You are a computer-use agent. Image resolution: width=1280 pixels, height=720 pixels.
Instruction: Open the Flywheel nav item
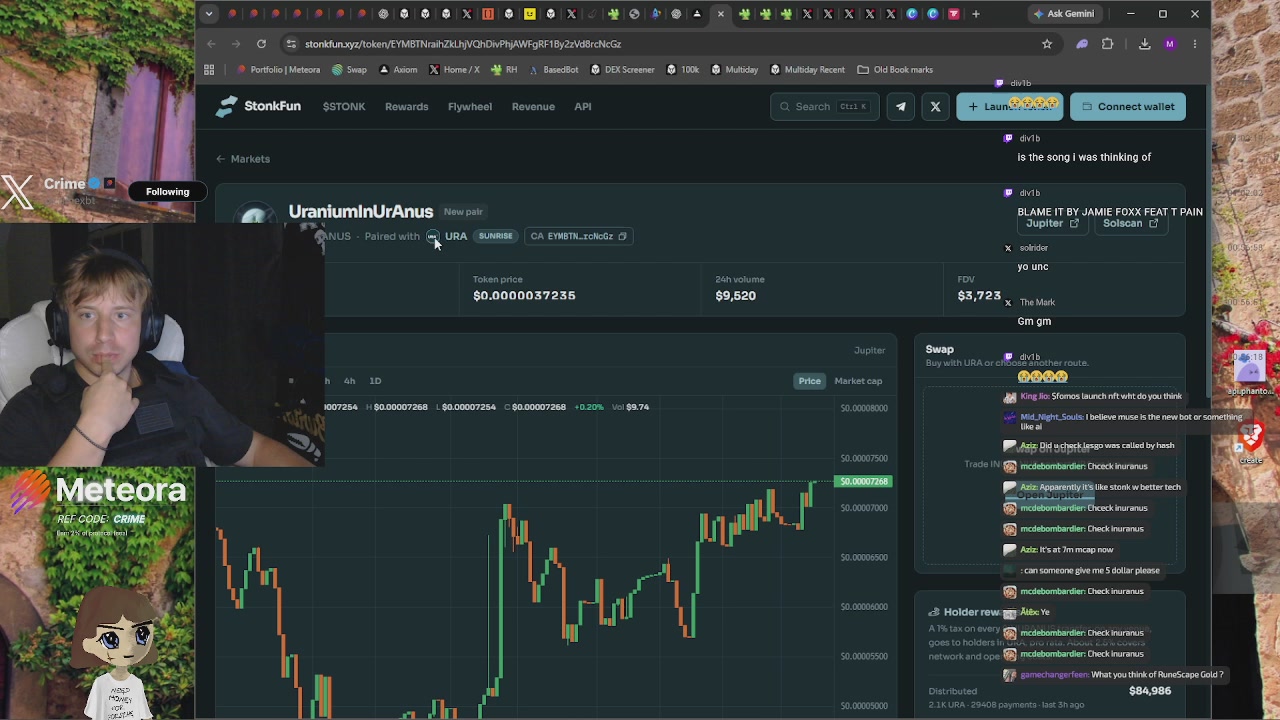pos(470,106)
